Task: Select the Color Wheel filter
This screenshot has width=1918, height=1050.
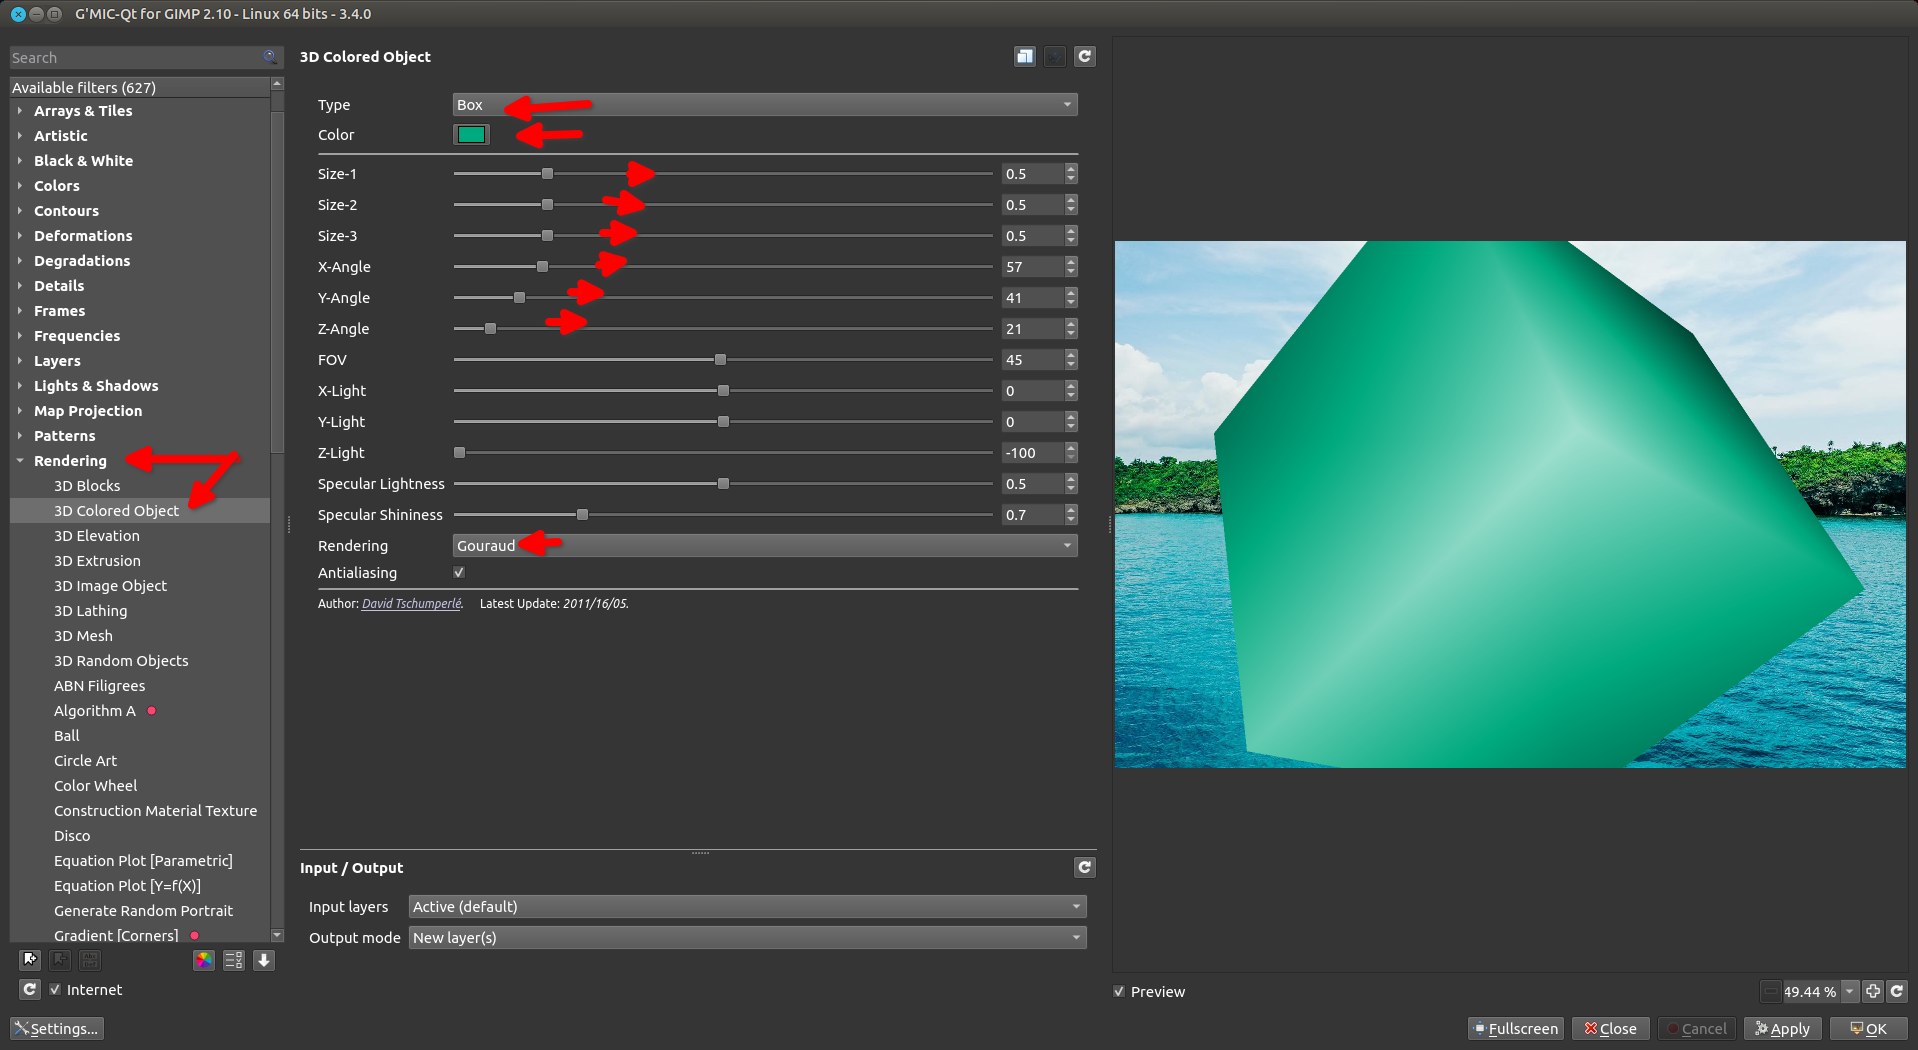Action: tap(96, 785)
